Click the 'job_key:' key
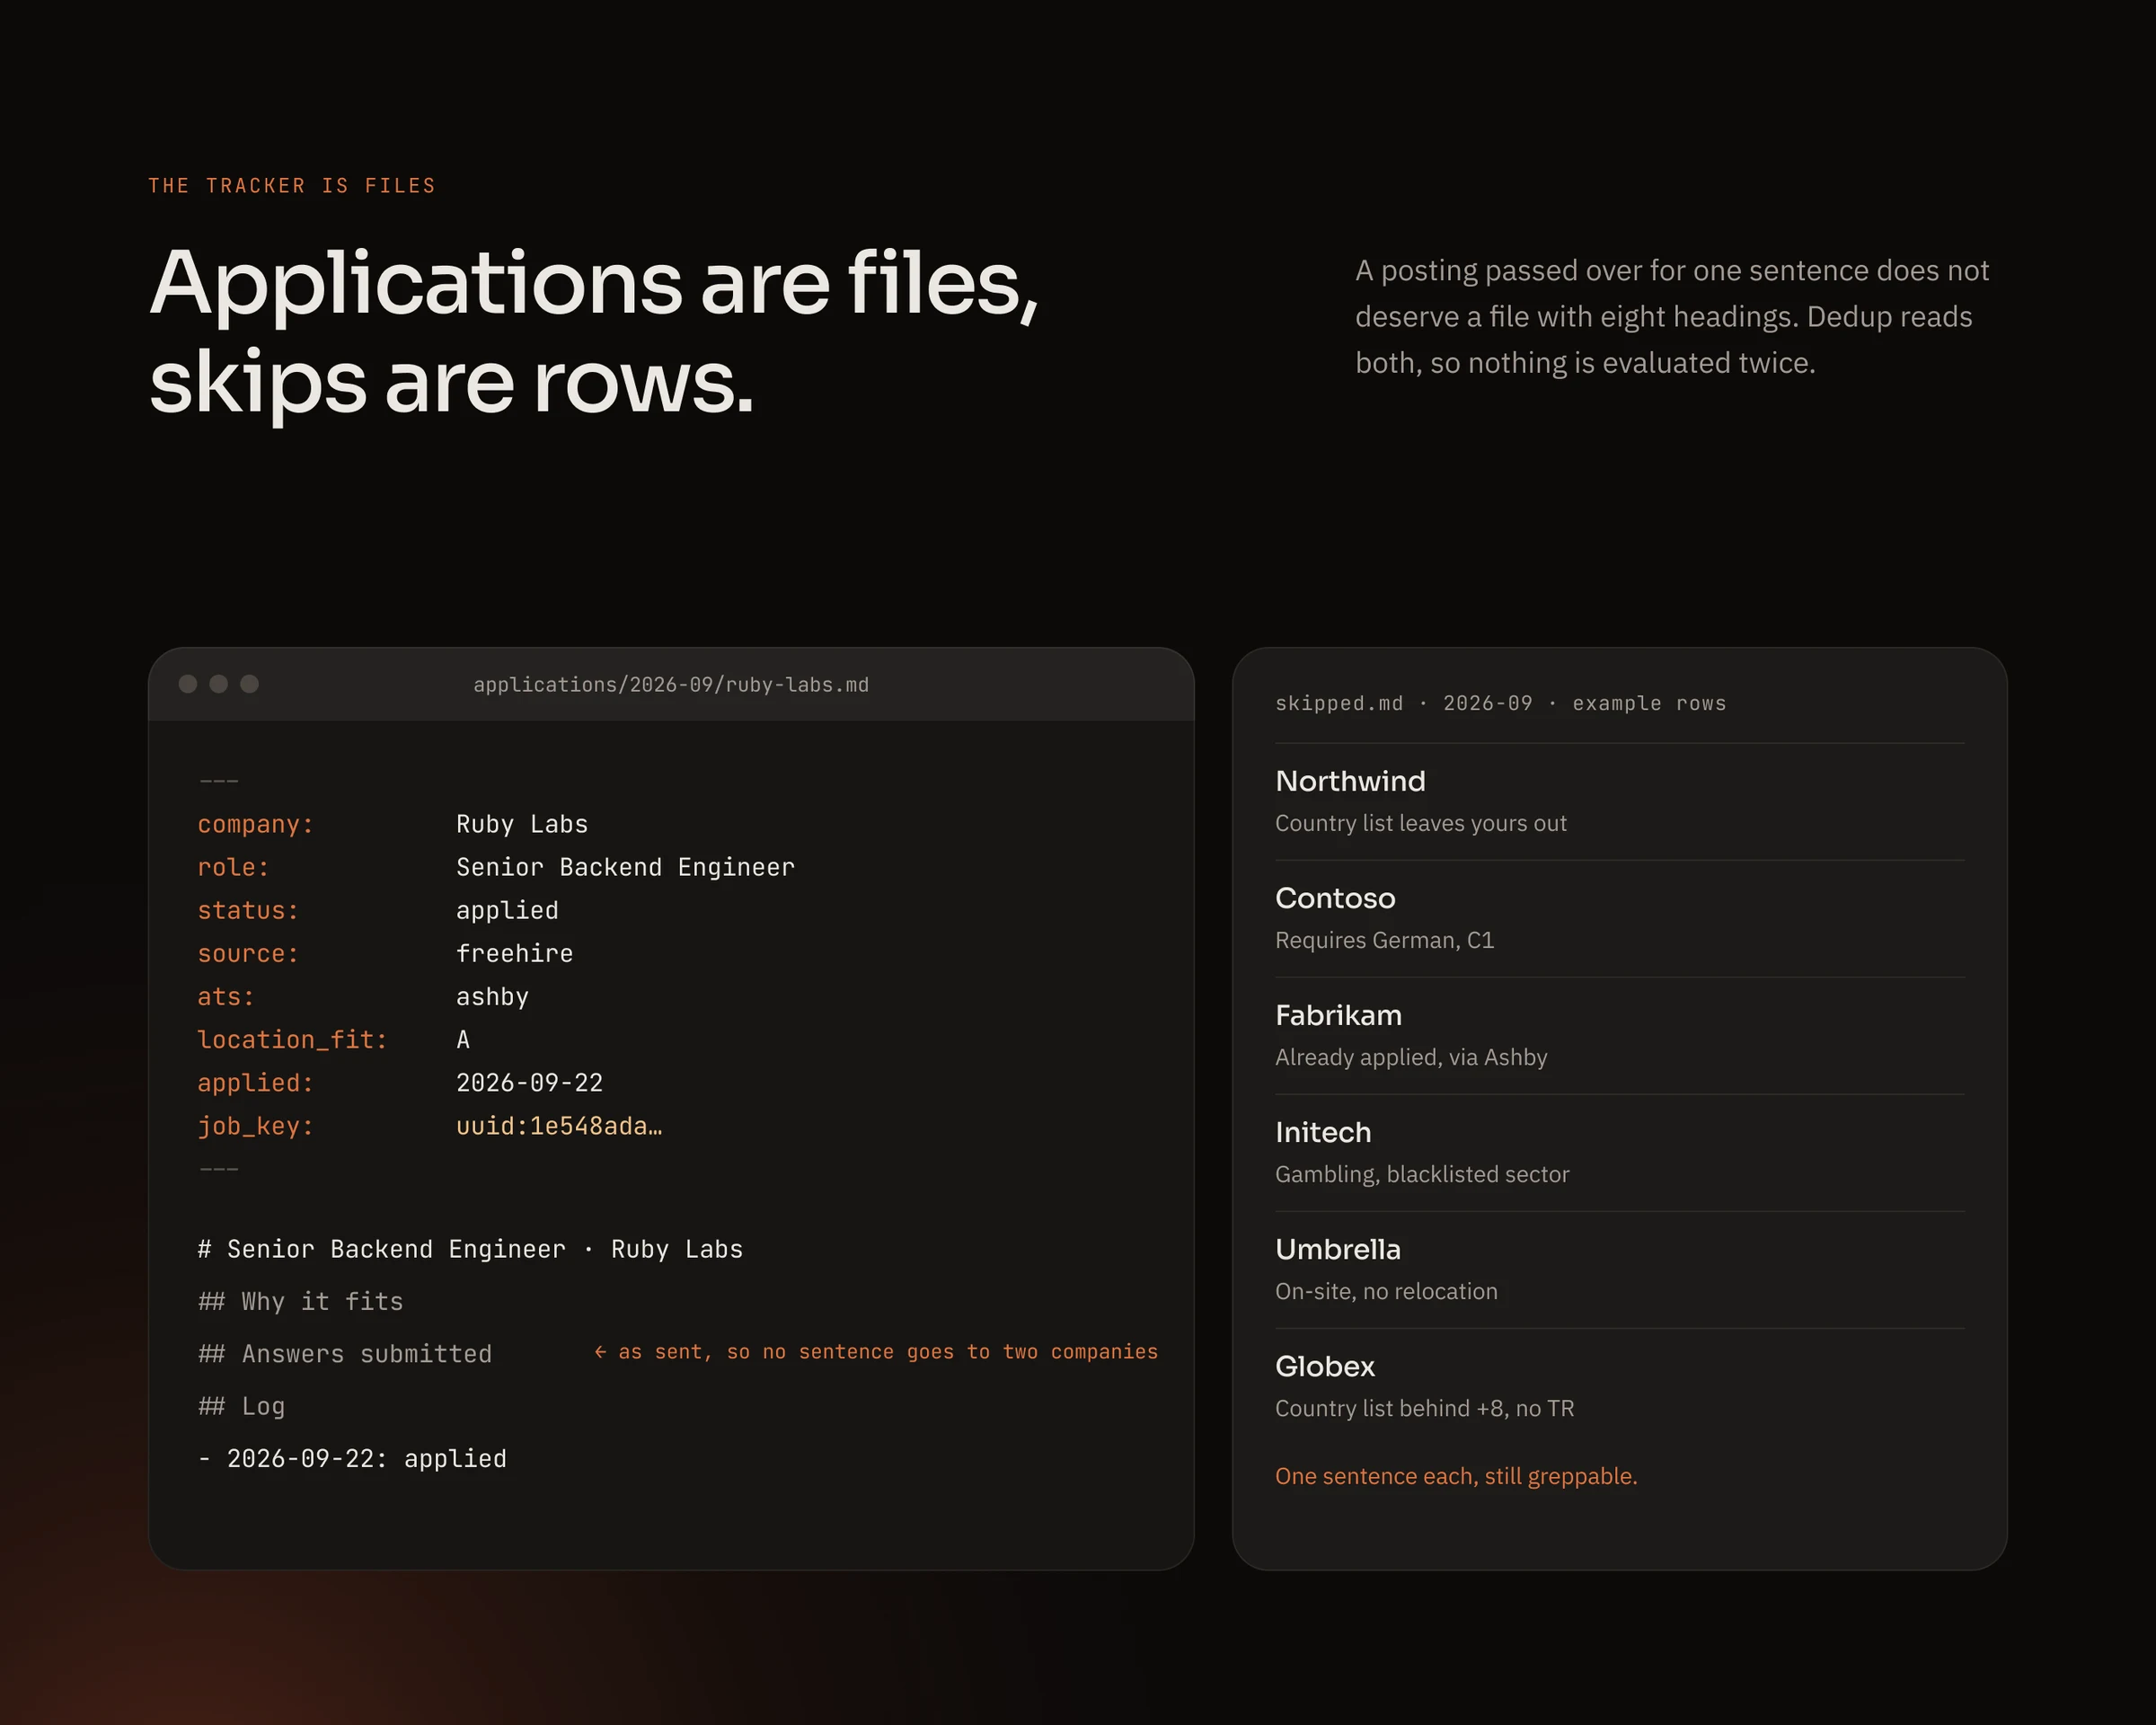 coord(255,1126)
